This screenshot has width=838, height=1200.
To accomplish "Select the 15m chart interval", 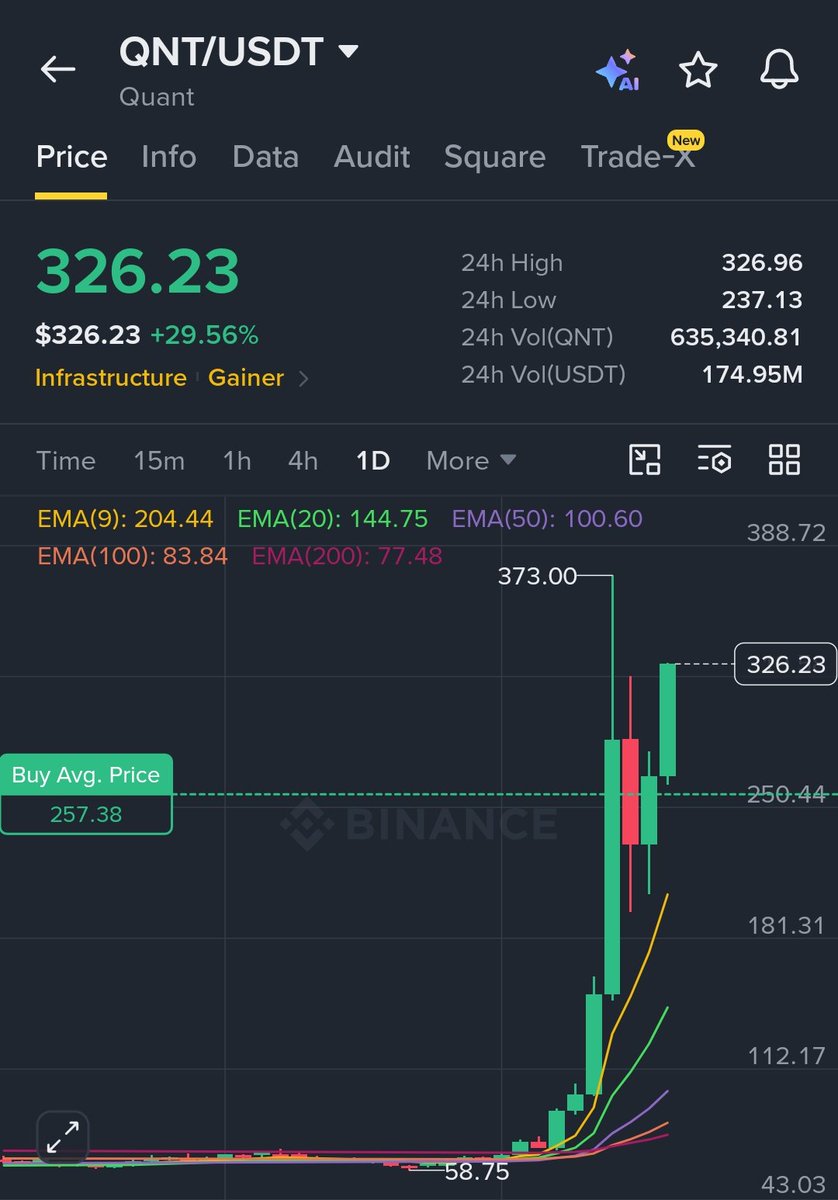I will pos(159,461).
